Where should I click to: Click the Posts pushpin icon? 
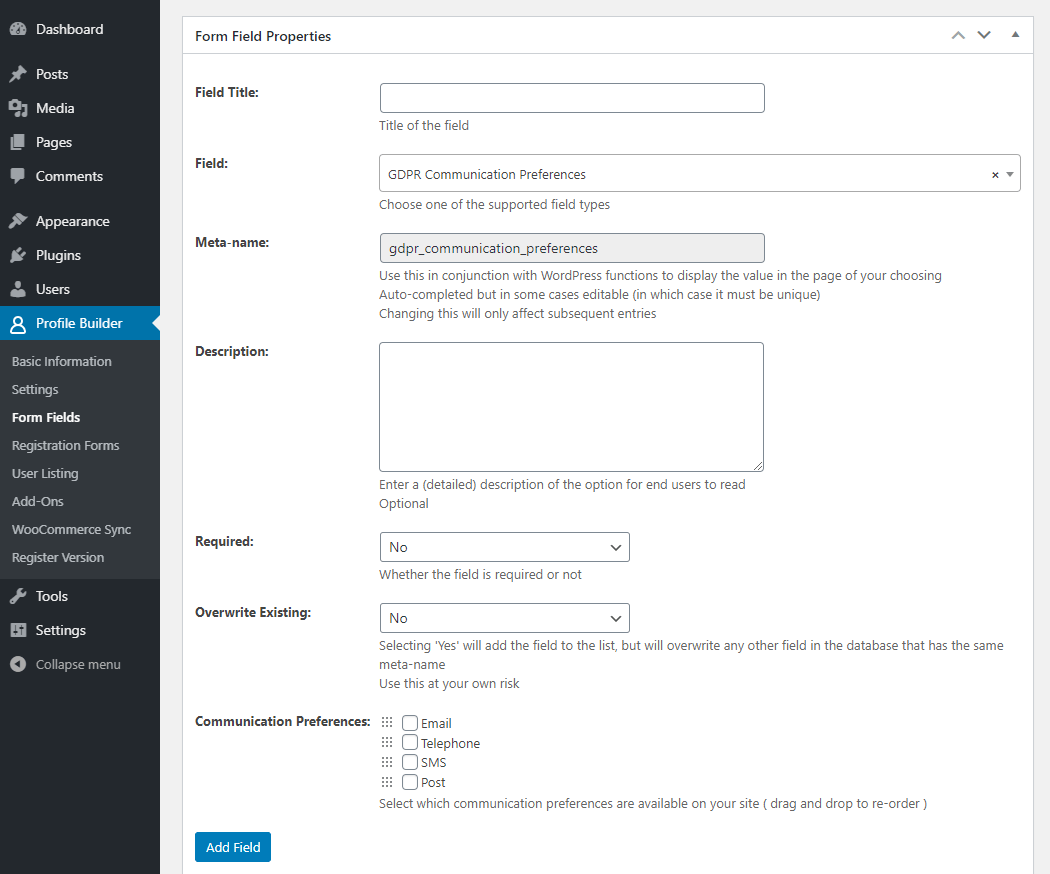point(18,74)
